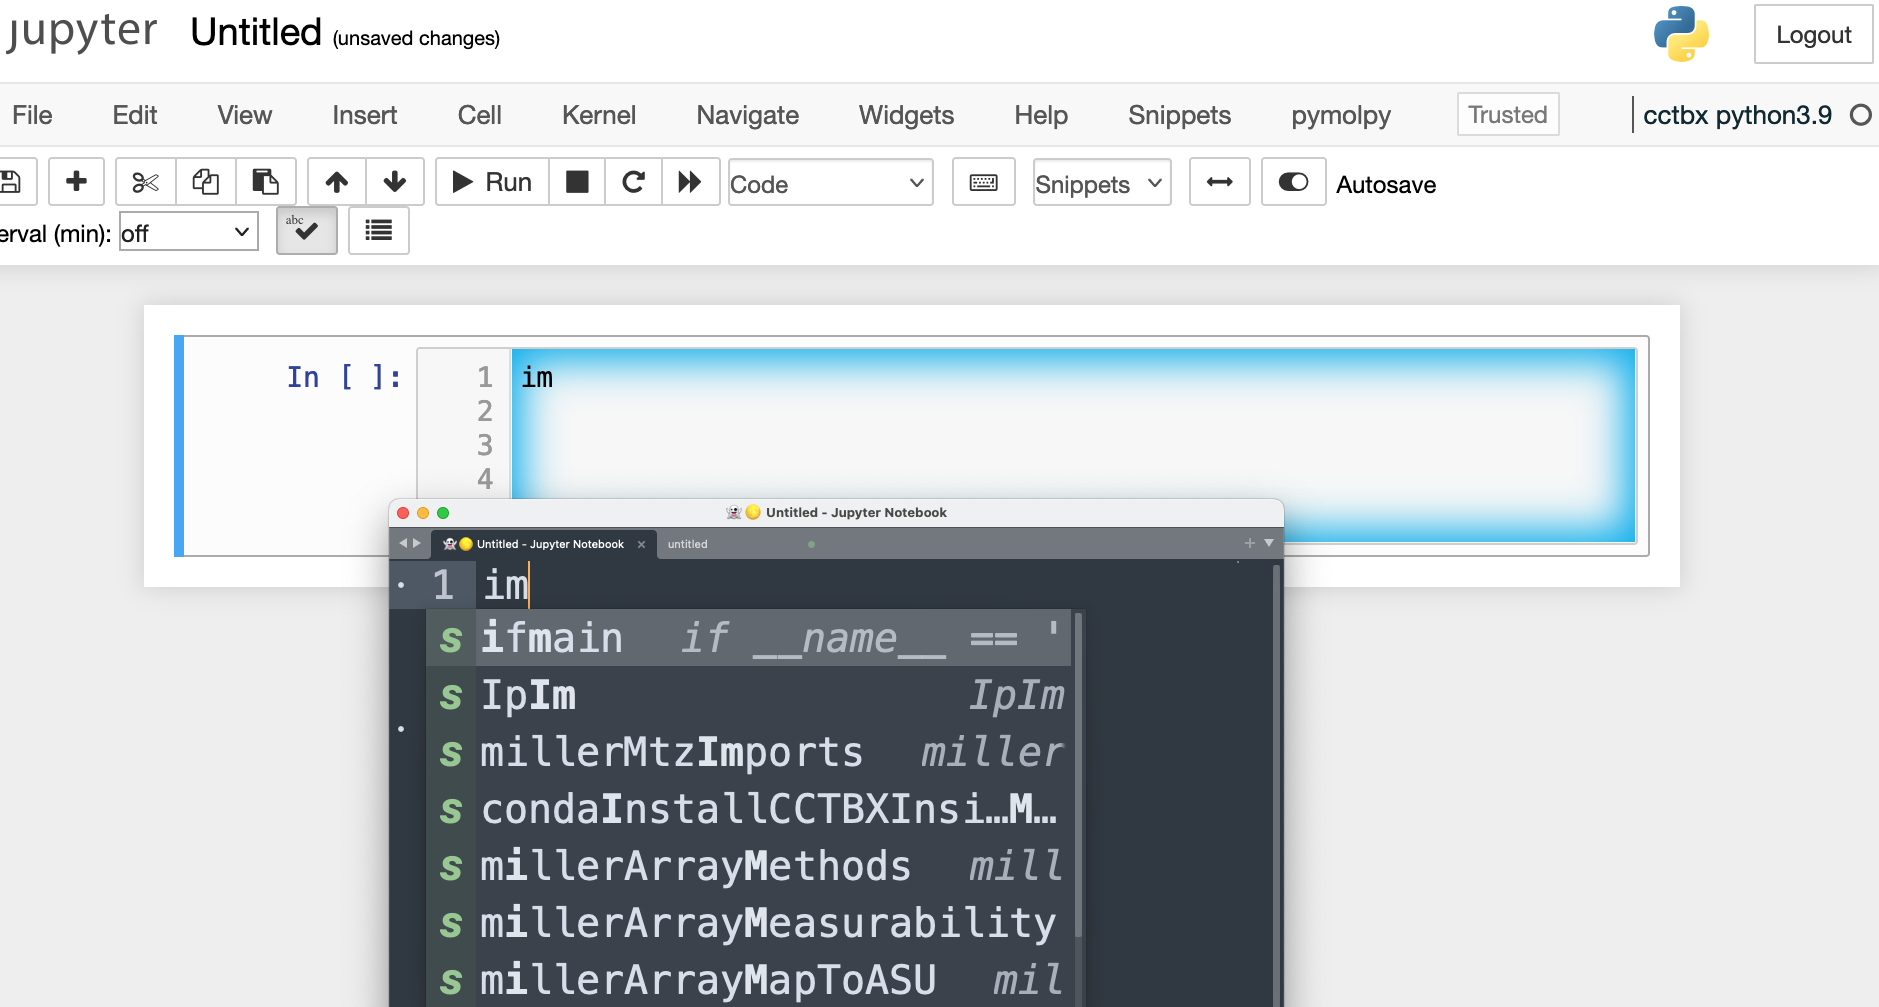Close the 'Untitled - Jupyter Notebook' editor tab
Image resolution: width=1879 pixels, height=1007 pixels.
[x=641, y=544]
